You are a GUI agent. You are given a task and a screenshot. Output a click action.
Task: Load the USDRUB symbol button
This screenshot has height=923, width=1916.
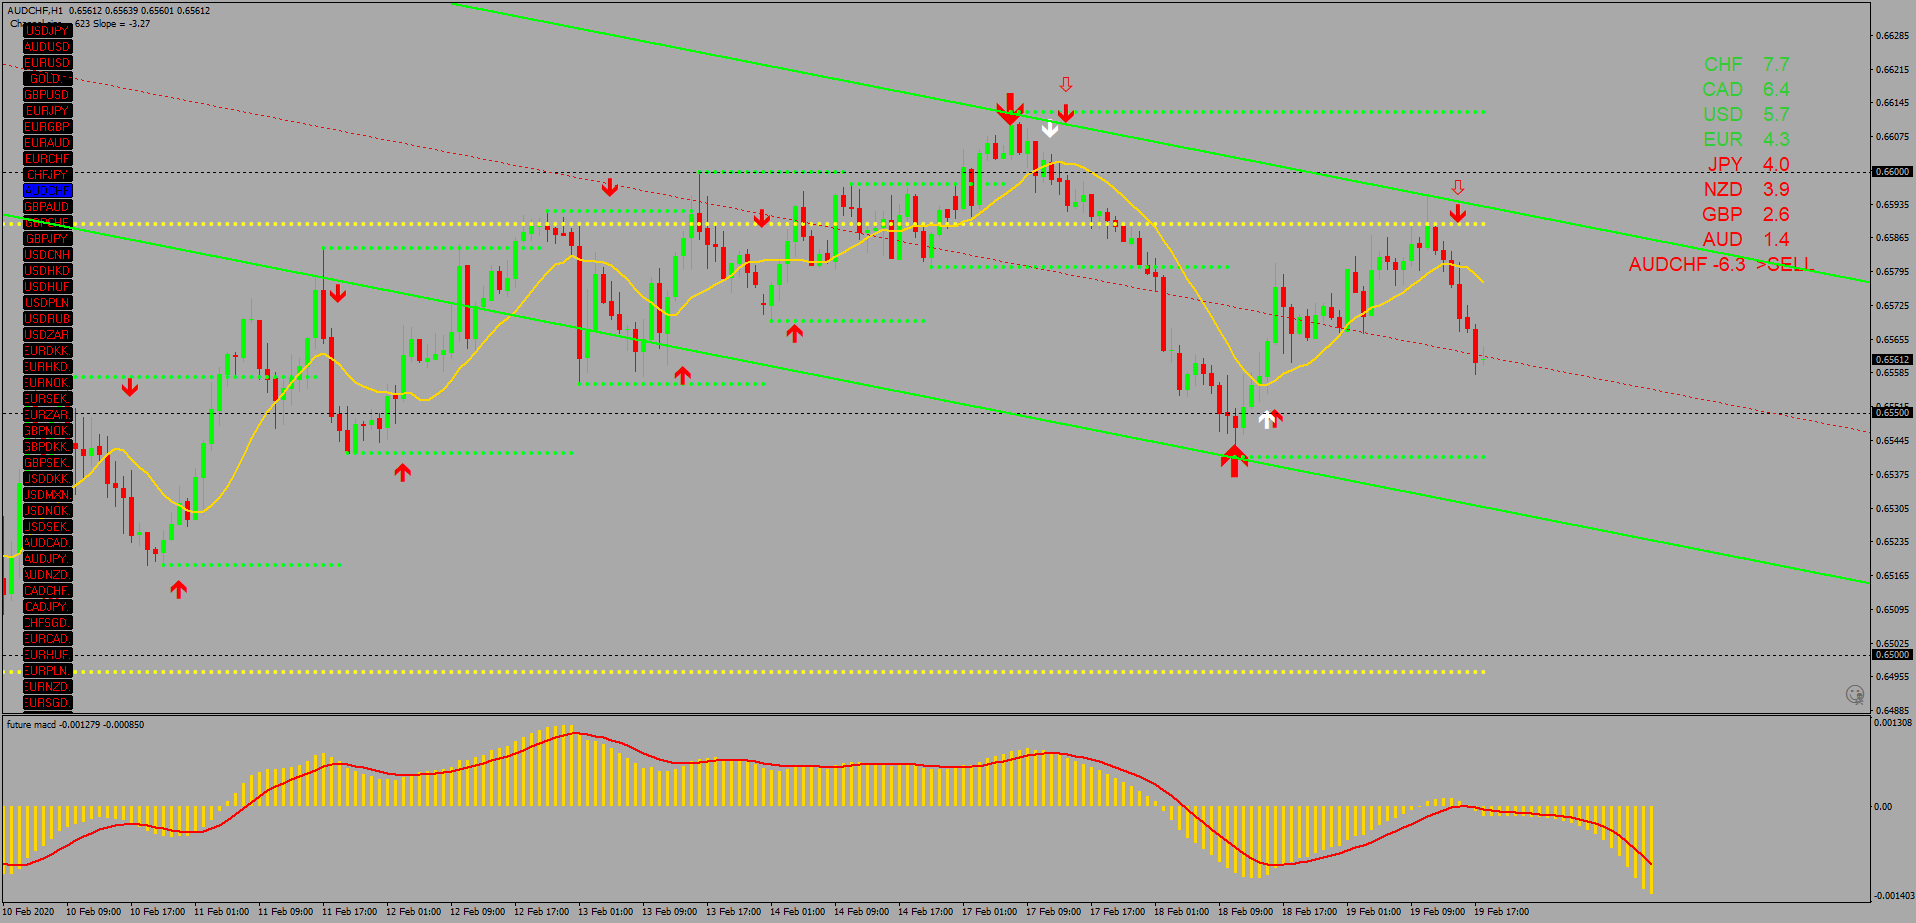(48, 319)
